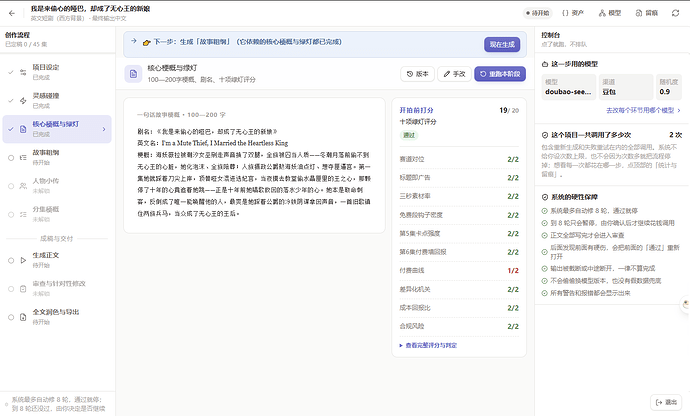Open the 去改每个环节用哪个模型 link

click(643, 110)
